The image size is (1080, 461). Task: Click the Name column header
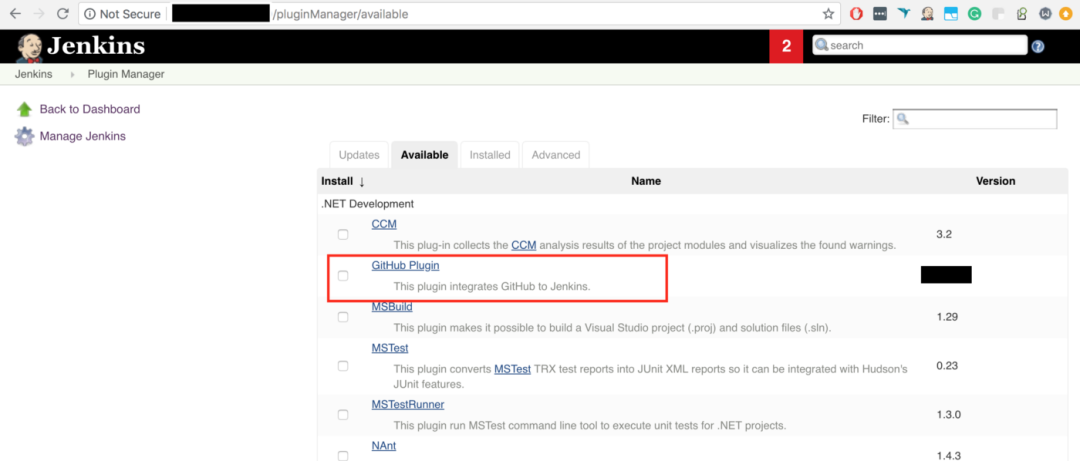[646, 181]
